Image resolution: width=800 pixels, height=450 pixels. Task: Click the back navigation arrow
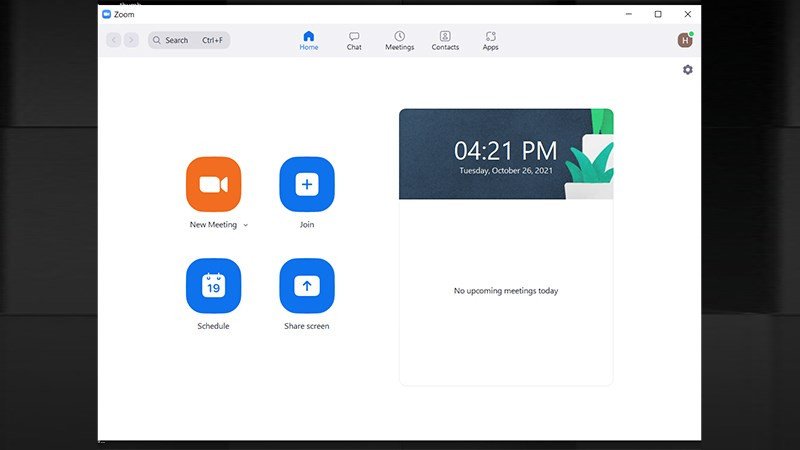coord(114,40)
